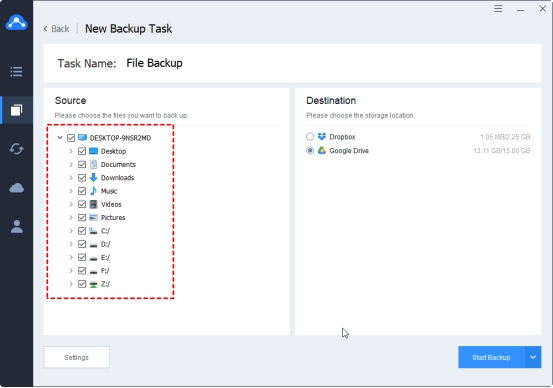Viewport: 553px width, 388px height.
Task: Open the hamburger menu in title bar
Action: pyautogui.click(x=498, y=9)
